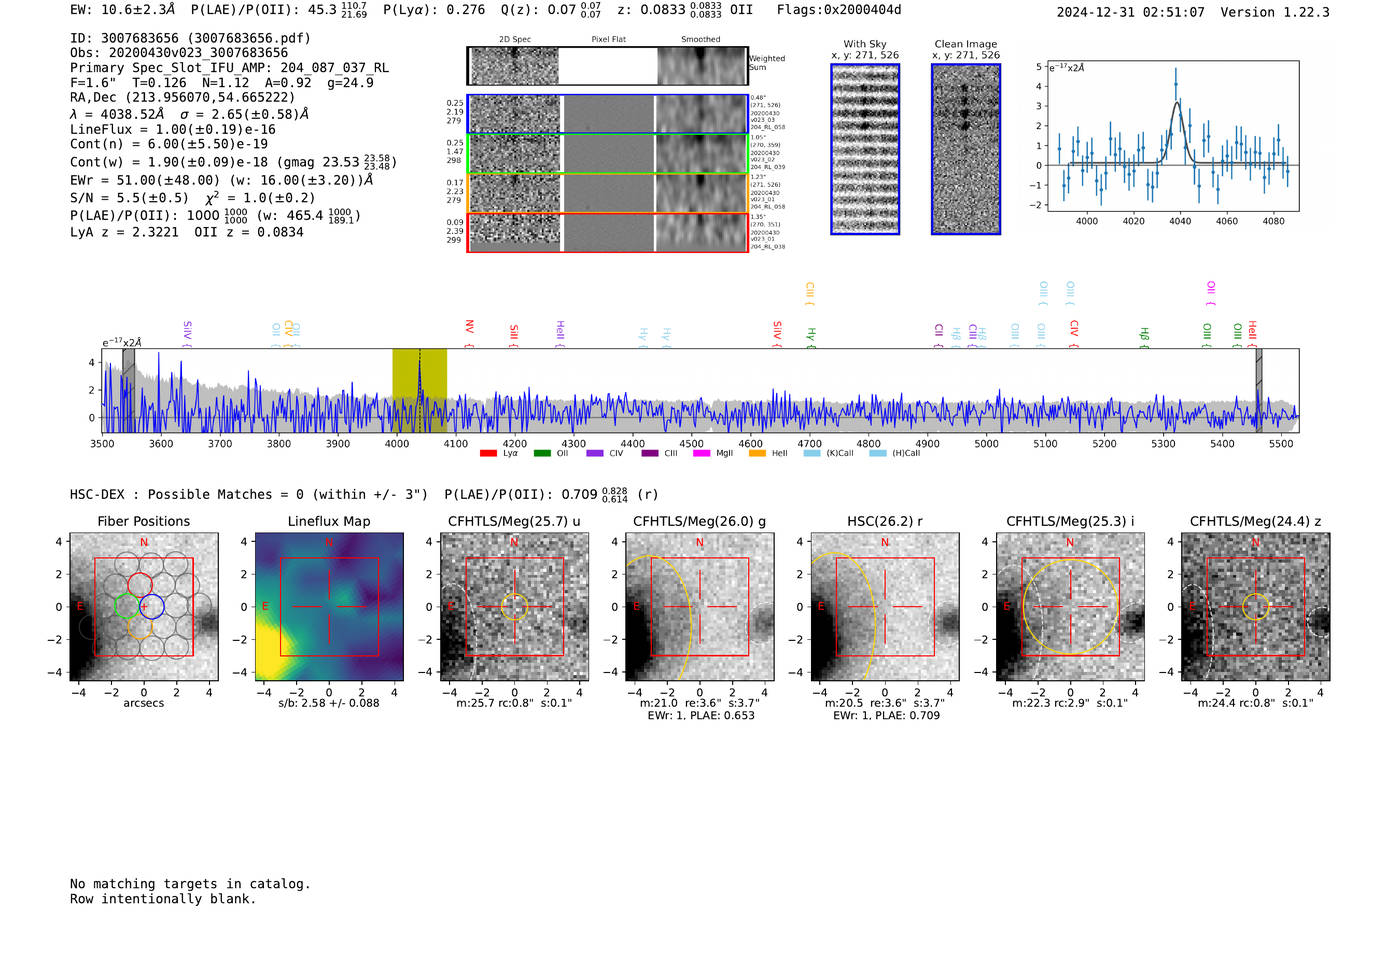Select the green-bordered 2D fiber spectrum row
This screenshot has height=953, width=1400.
608,153
